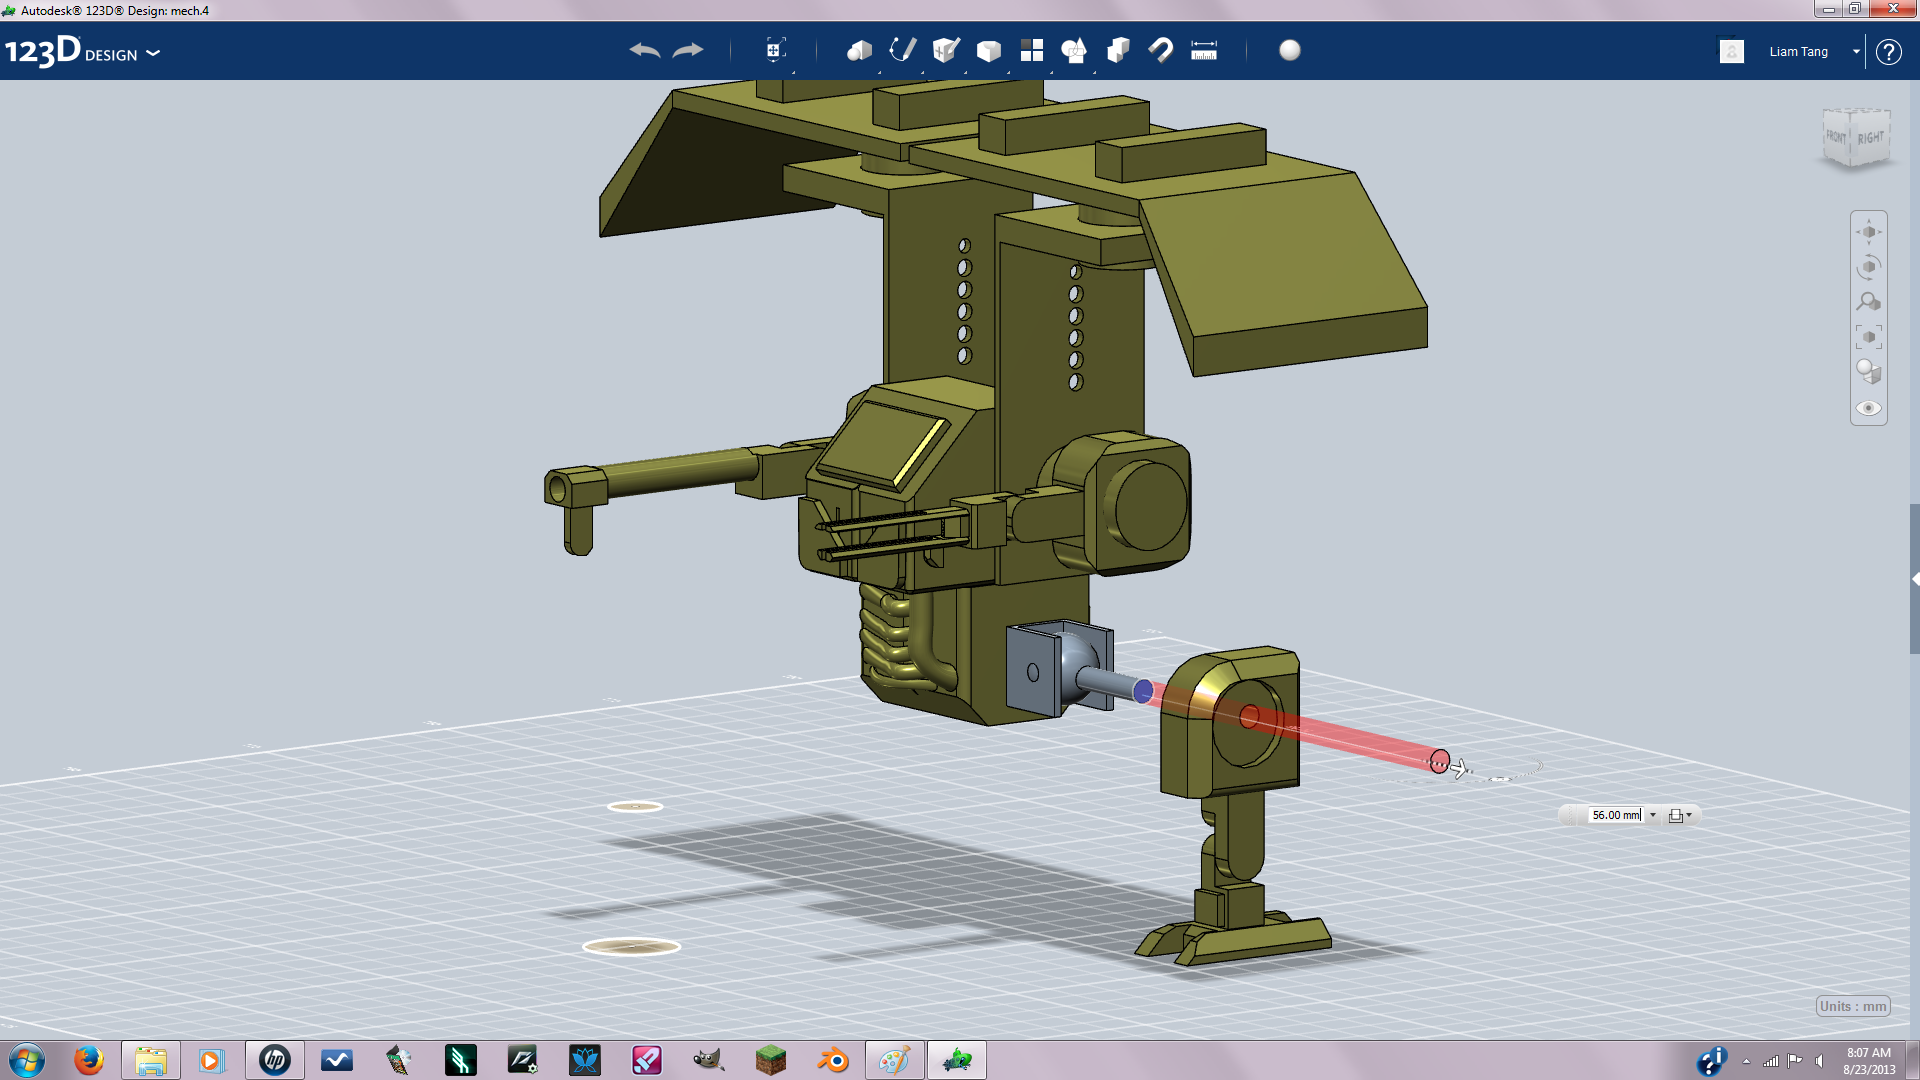Open the Primitives menu icon

point(859,50)
